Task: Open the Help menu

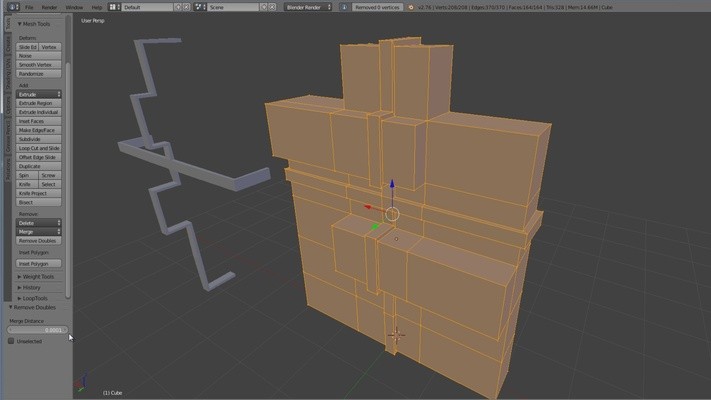Action: tap(97, 7)
